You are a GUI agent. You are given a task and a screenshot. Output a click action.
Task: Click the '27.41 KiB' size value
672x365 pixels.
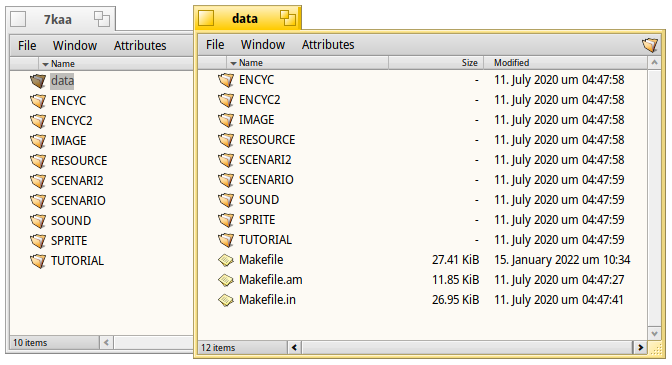click(455, 260)
